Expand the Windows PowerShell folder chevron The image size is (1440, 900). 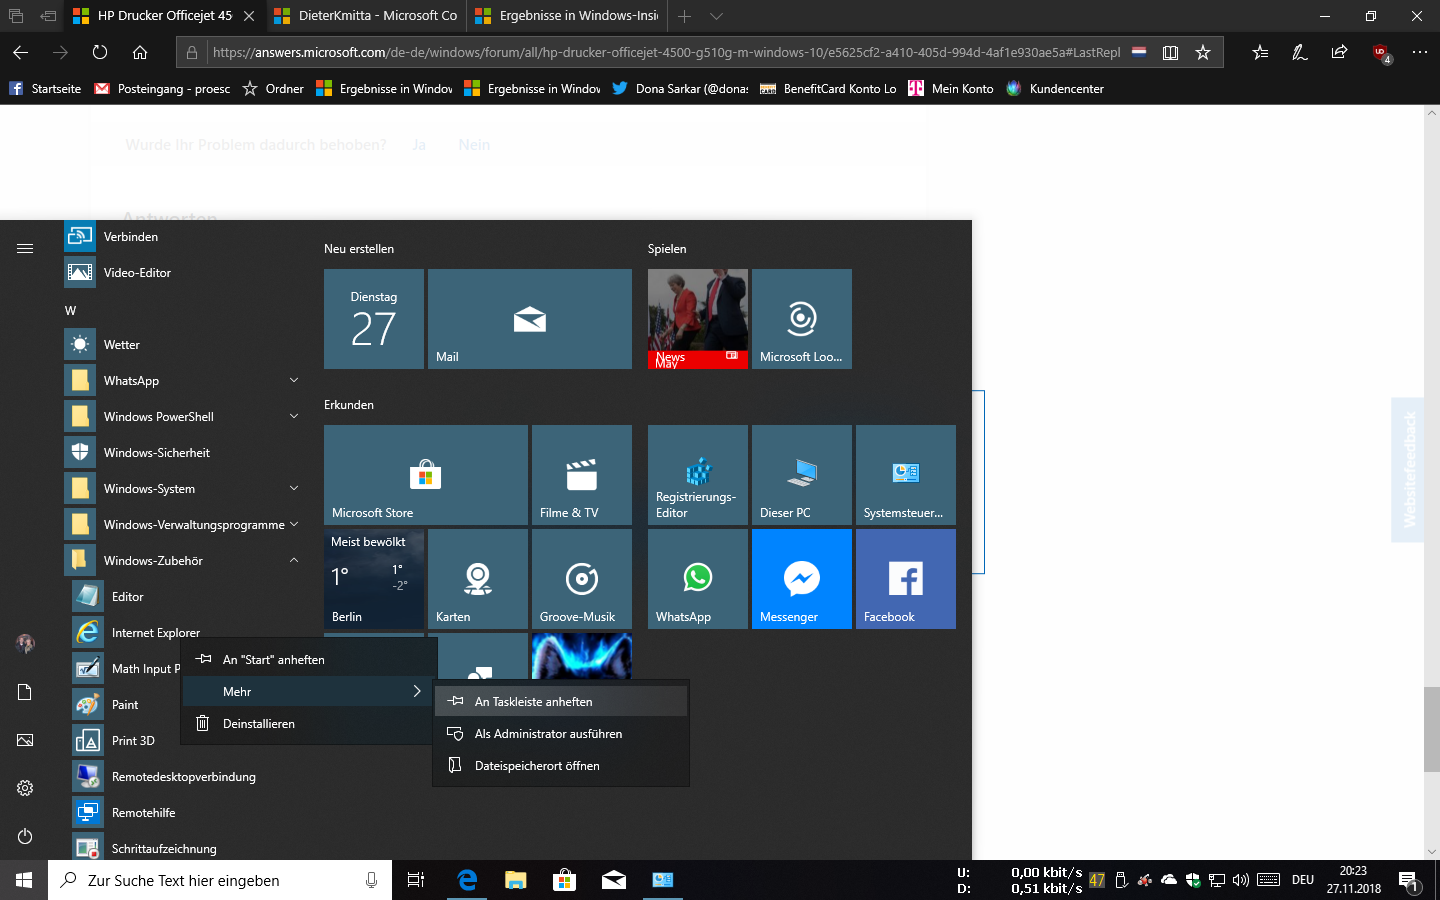[294, 416]
